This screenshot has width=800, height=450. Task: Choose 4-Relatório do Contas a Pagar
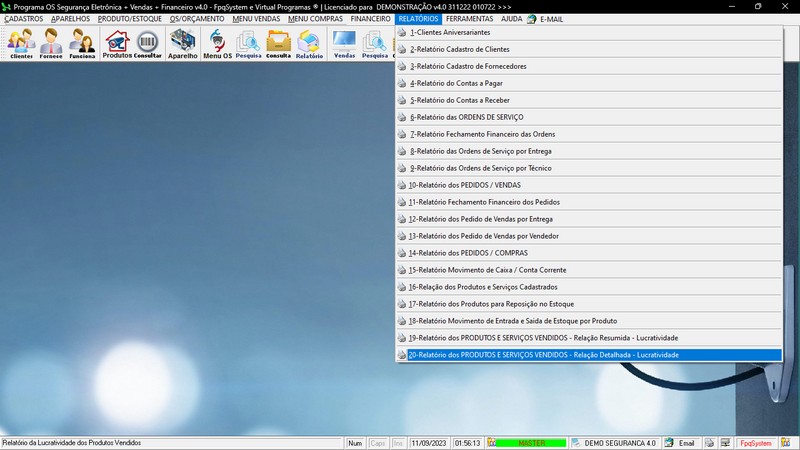tap(589, 83)
